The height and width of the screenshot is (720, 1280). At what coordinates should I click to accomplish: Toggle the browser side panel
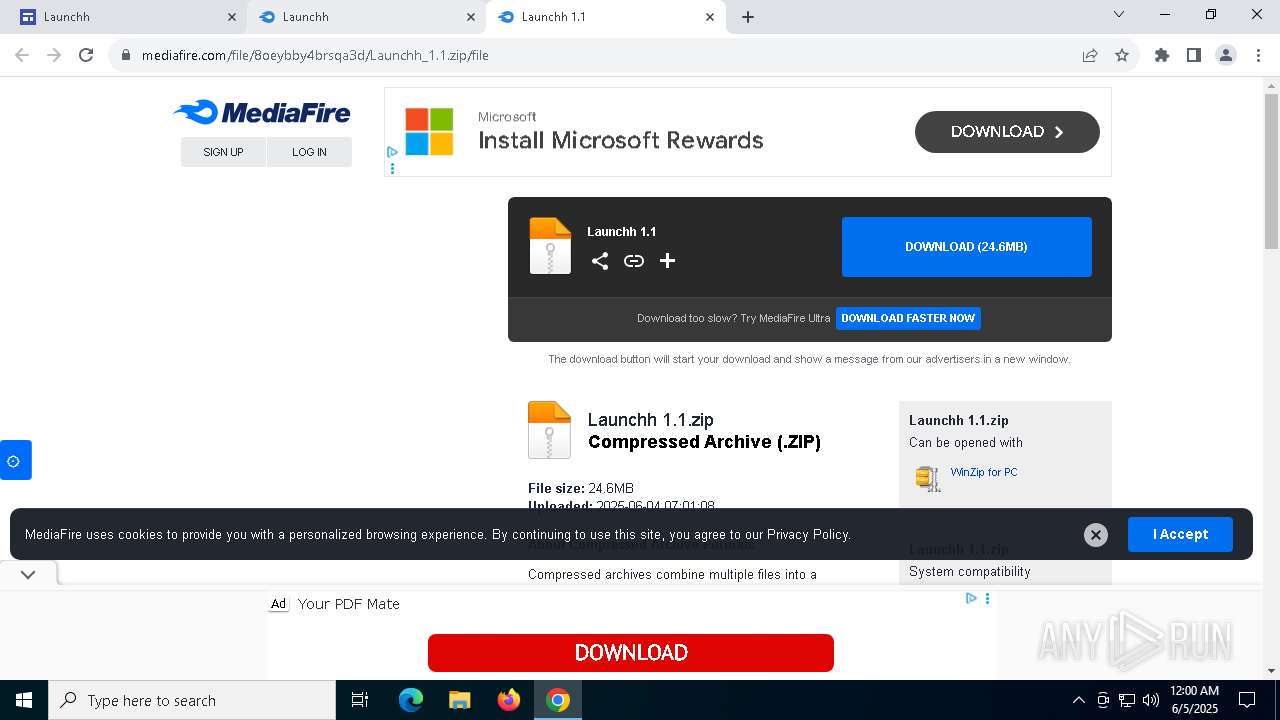1194,55
